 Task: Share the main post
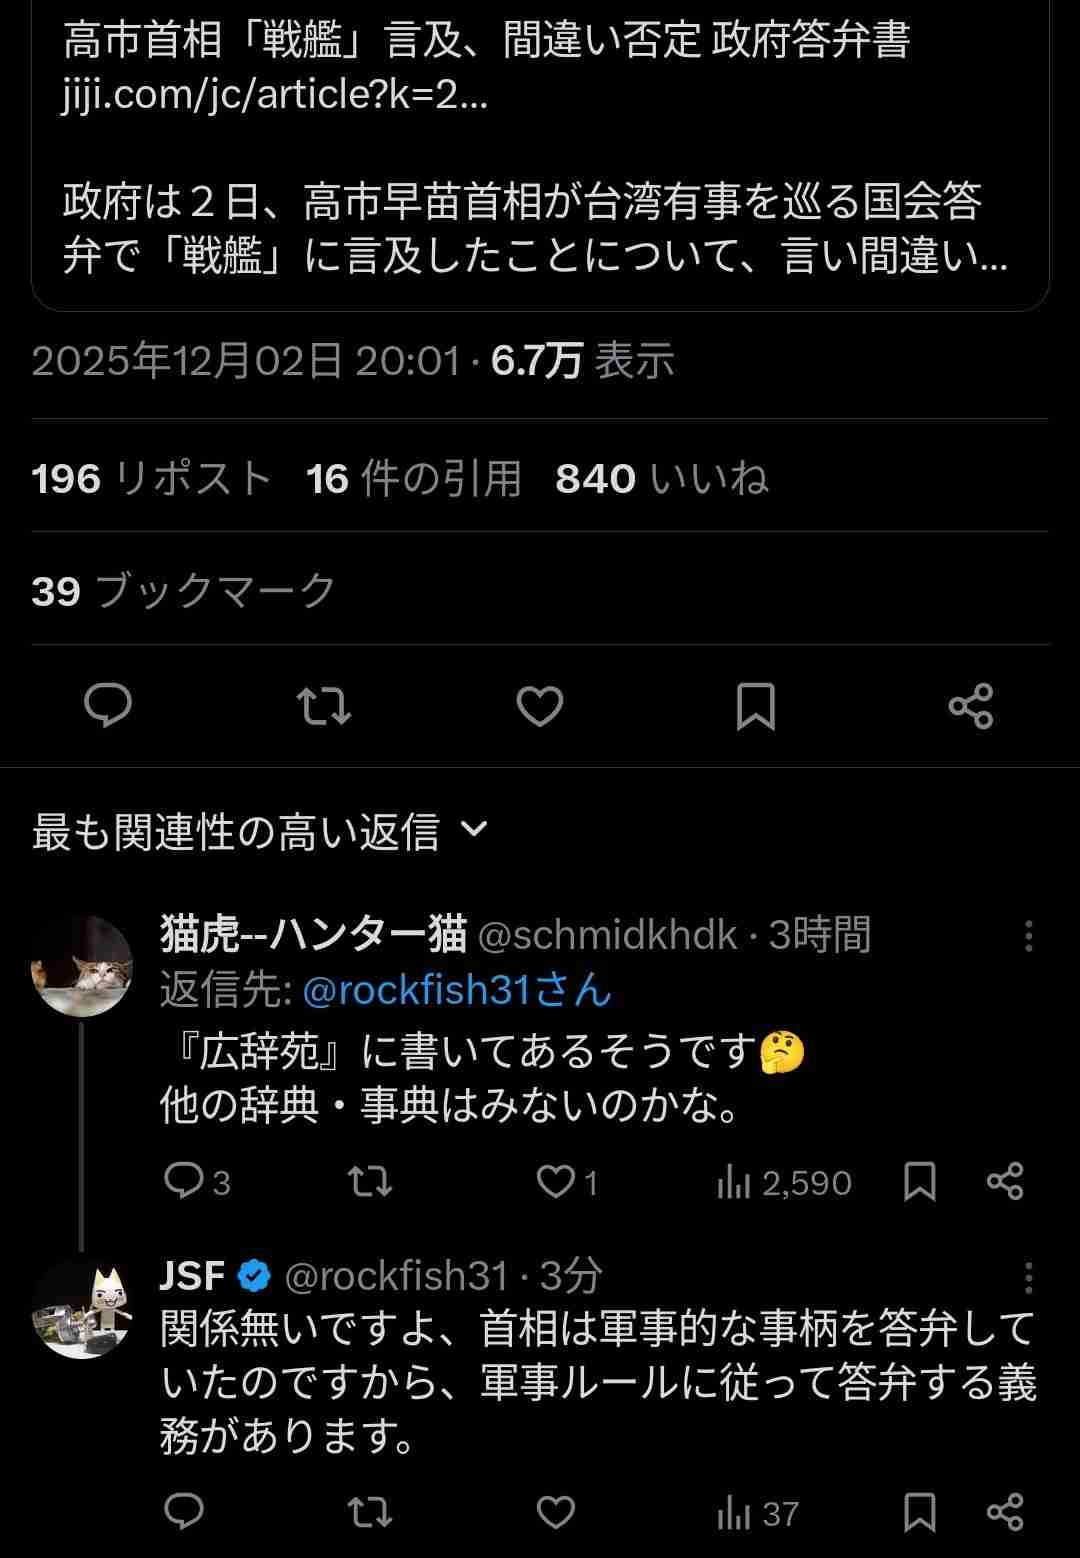[x=970, y=706]
